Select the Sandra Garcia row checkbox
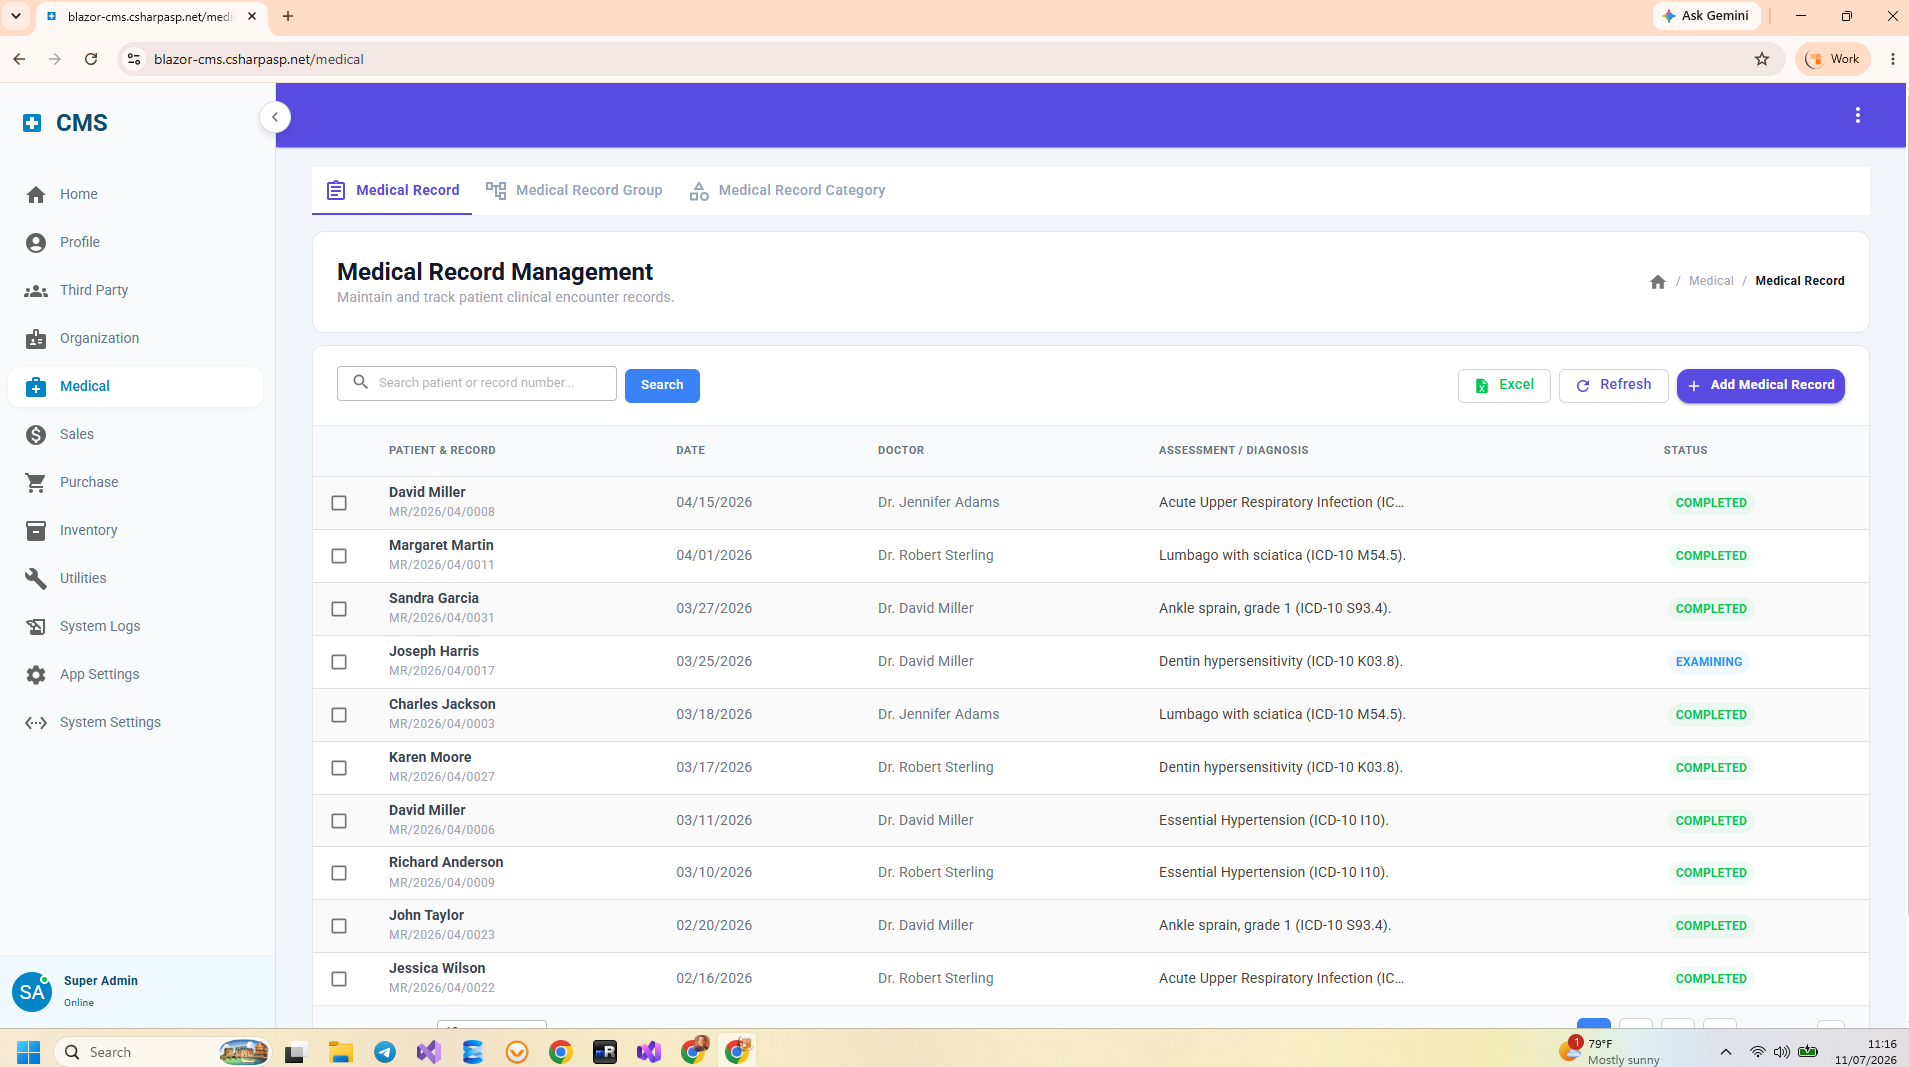The height and width of the screenshot is (1067, 1909). pos(339,609)
